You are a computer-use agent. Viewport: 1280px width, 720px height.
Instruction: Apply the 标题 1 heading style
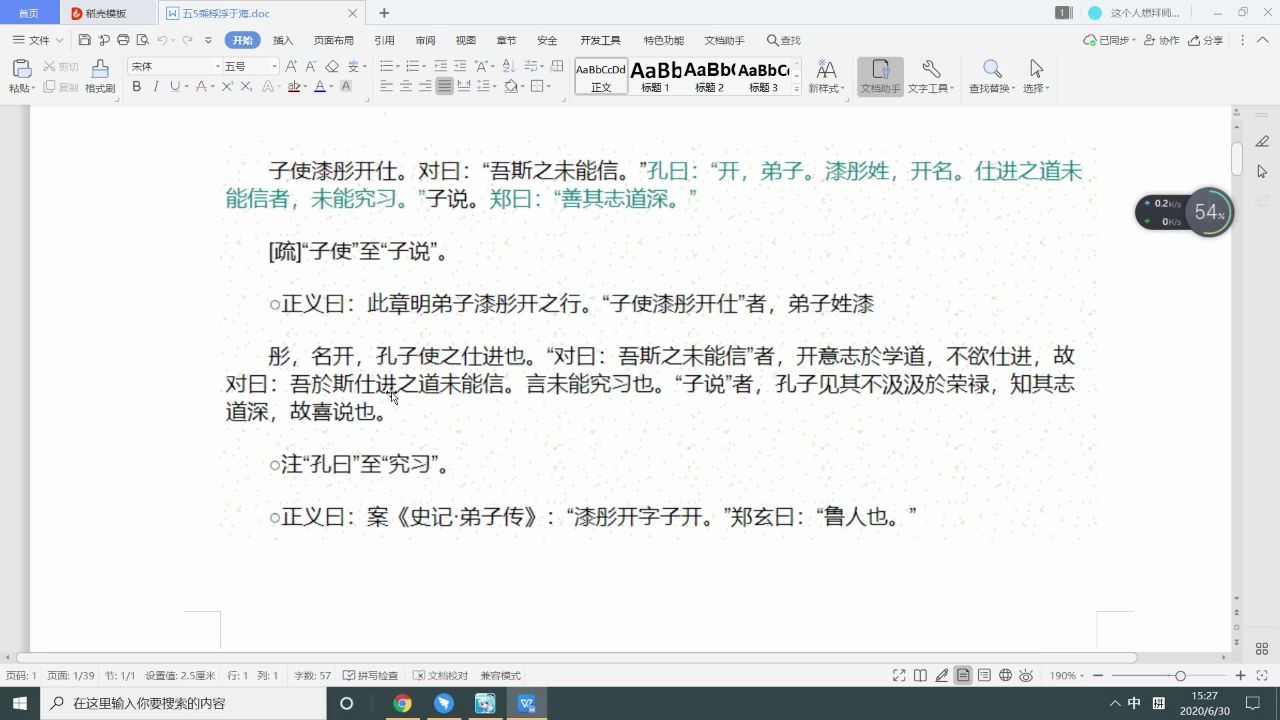click(656, 77)
